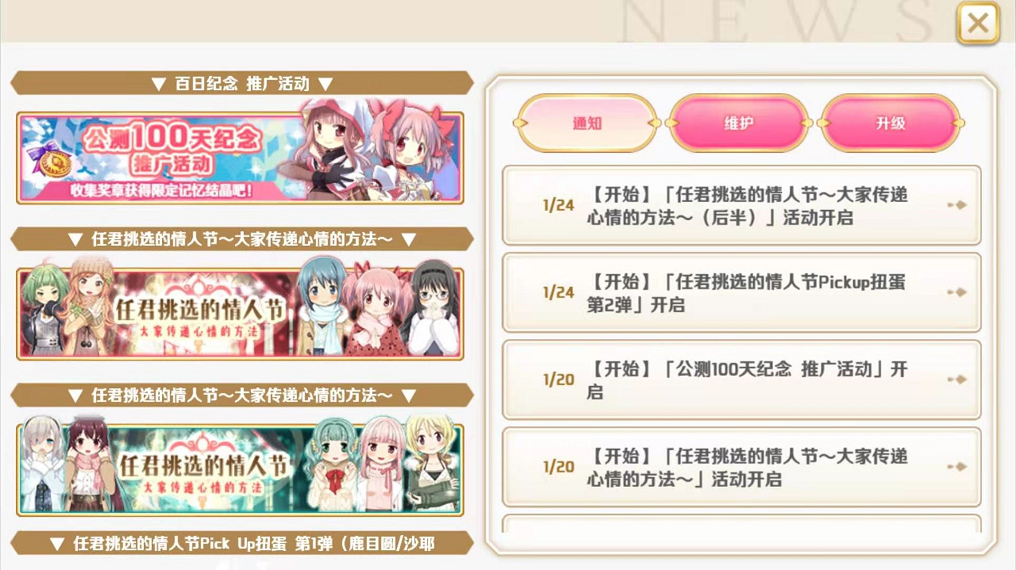Open the 公测100天纪念推广活动 banner
This screenshot has height=570, width=1016.
[240, 157]
